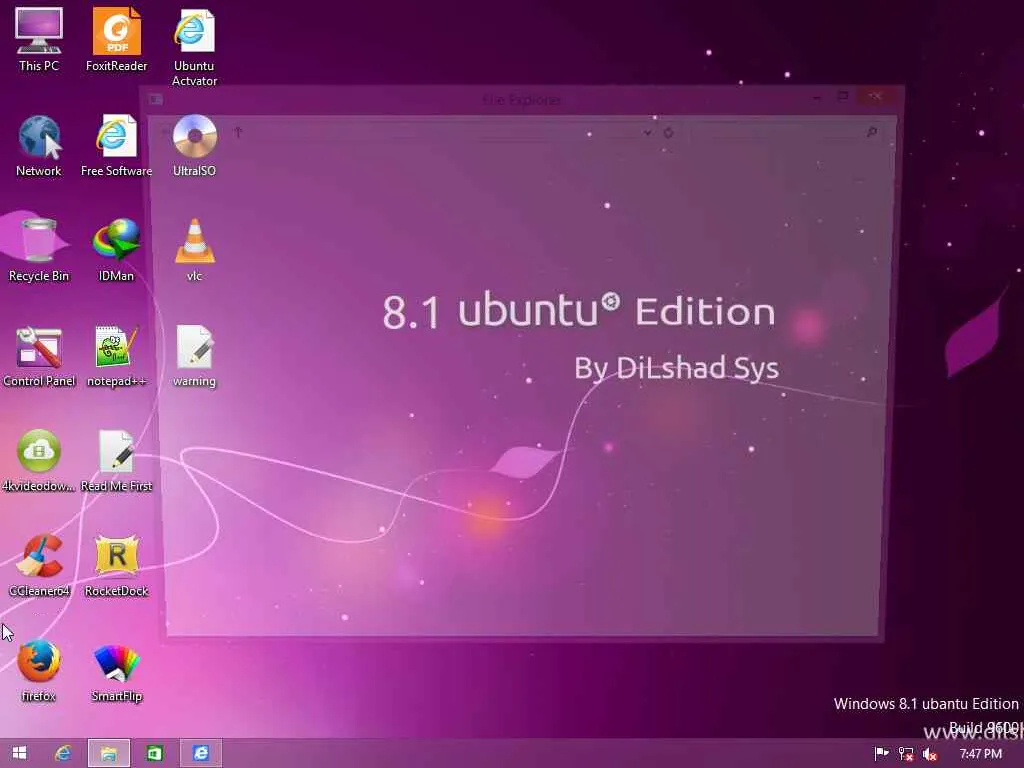Open the SmartFlip desktop icon

coord(116,671)
